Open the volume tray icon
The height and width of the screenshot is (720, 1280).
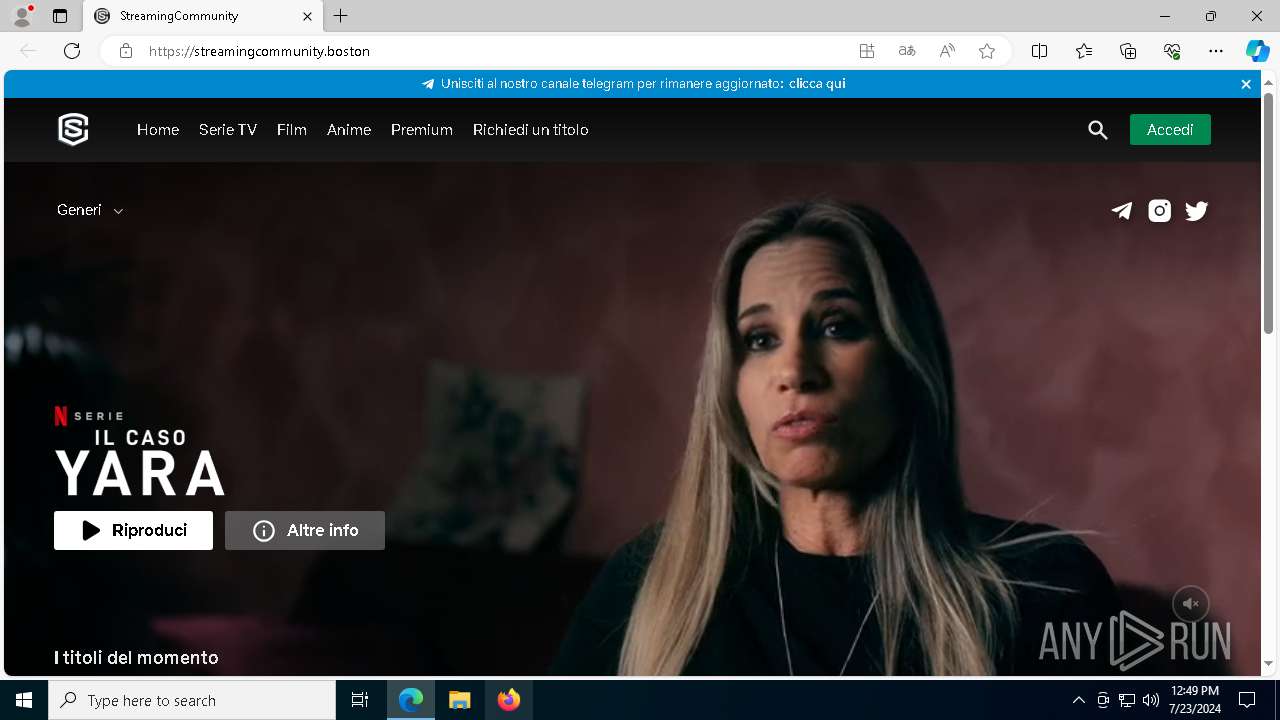(x=1151, y=700)
